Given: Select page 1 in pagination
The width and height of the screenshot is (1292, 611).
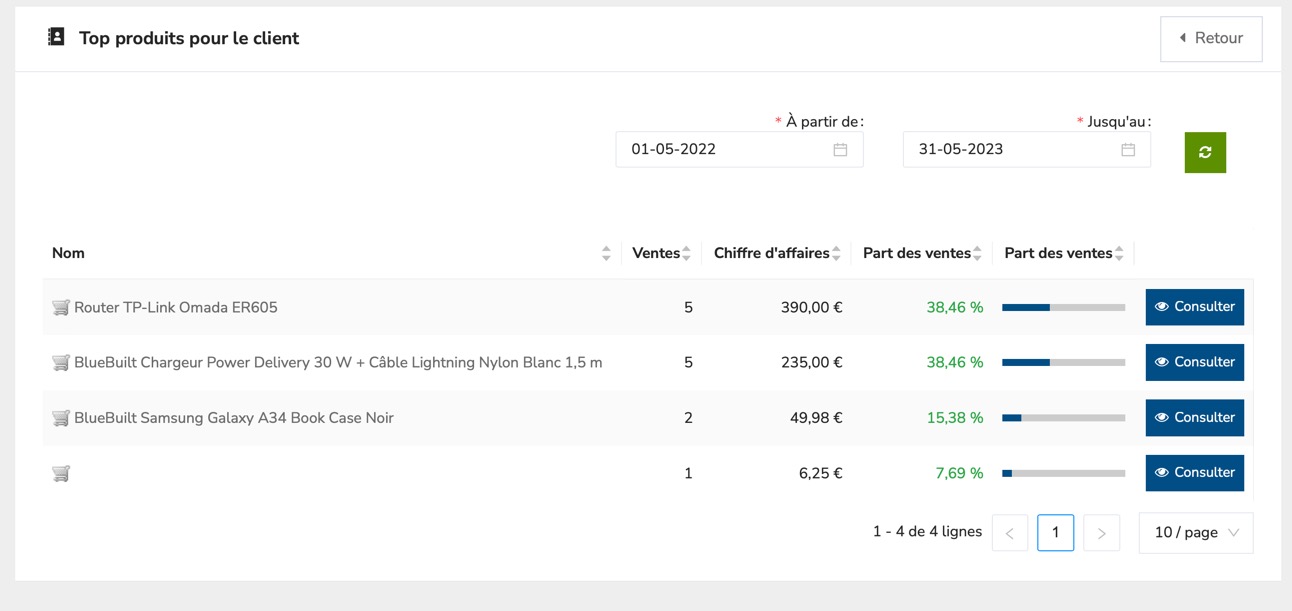Looking at the screenshot, I should (1055, 533).
